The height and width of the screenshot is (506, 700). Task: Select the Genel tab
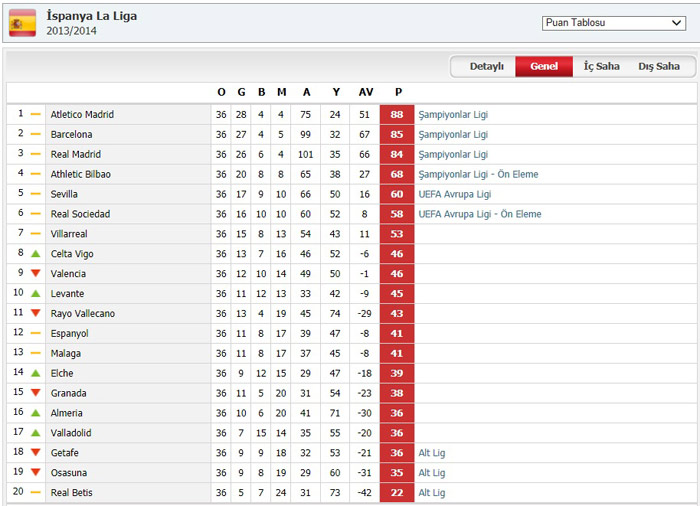[x=544, y=67]
